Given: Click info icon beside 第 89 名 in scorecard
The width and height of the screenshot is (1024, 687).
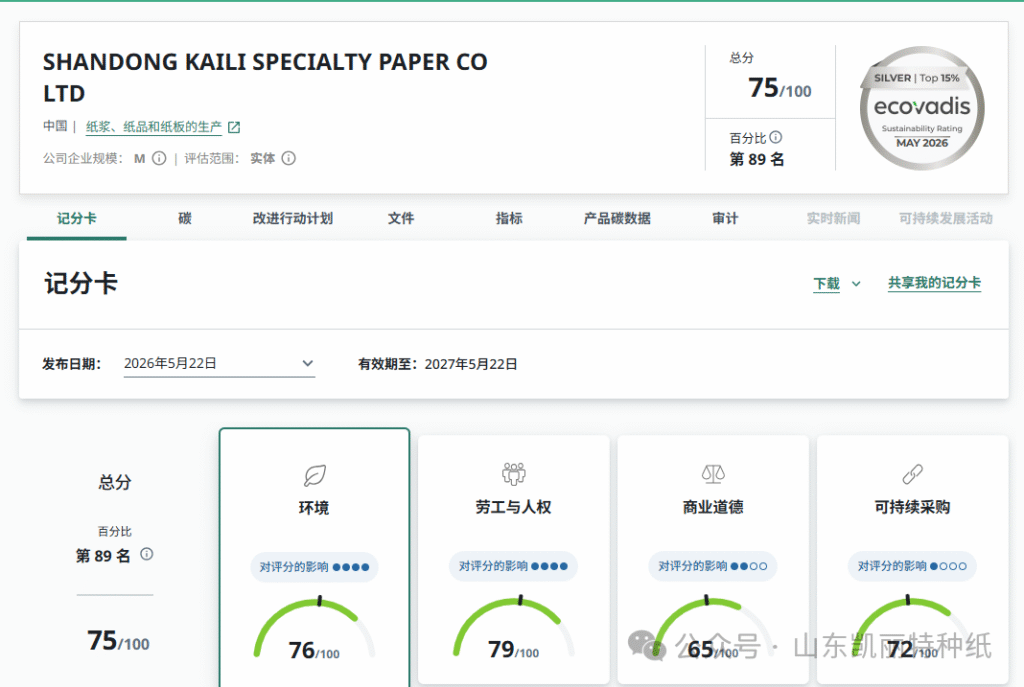Looking at the screenshot, I should pos(147,554).
